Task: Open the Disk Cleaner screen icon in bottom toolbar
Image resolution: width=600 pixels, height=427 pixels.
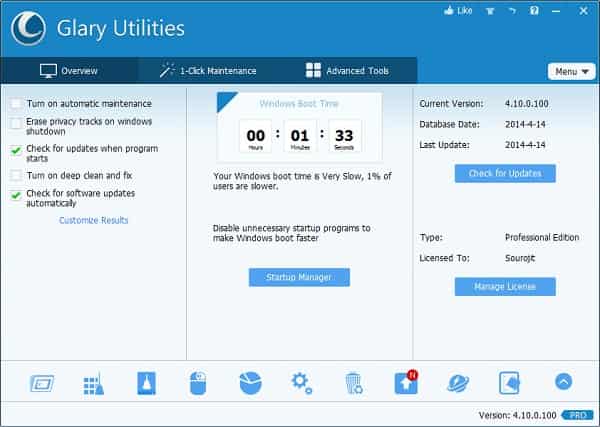Action: coord(42,383)
